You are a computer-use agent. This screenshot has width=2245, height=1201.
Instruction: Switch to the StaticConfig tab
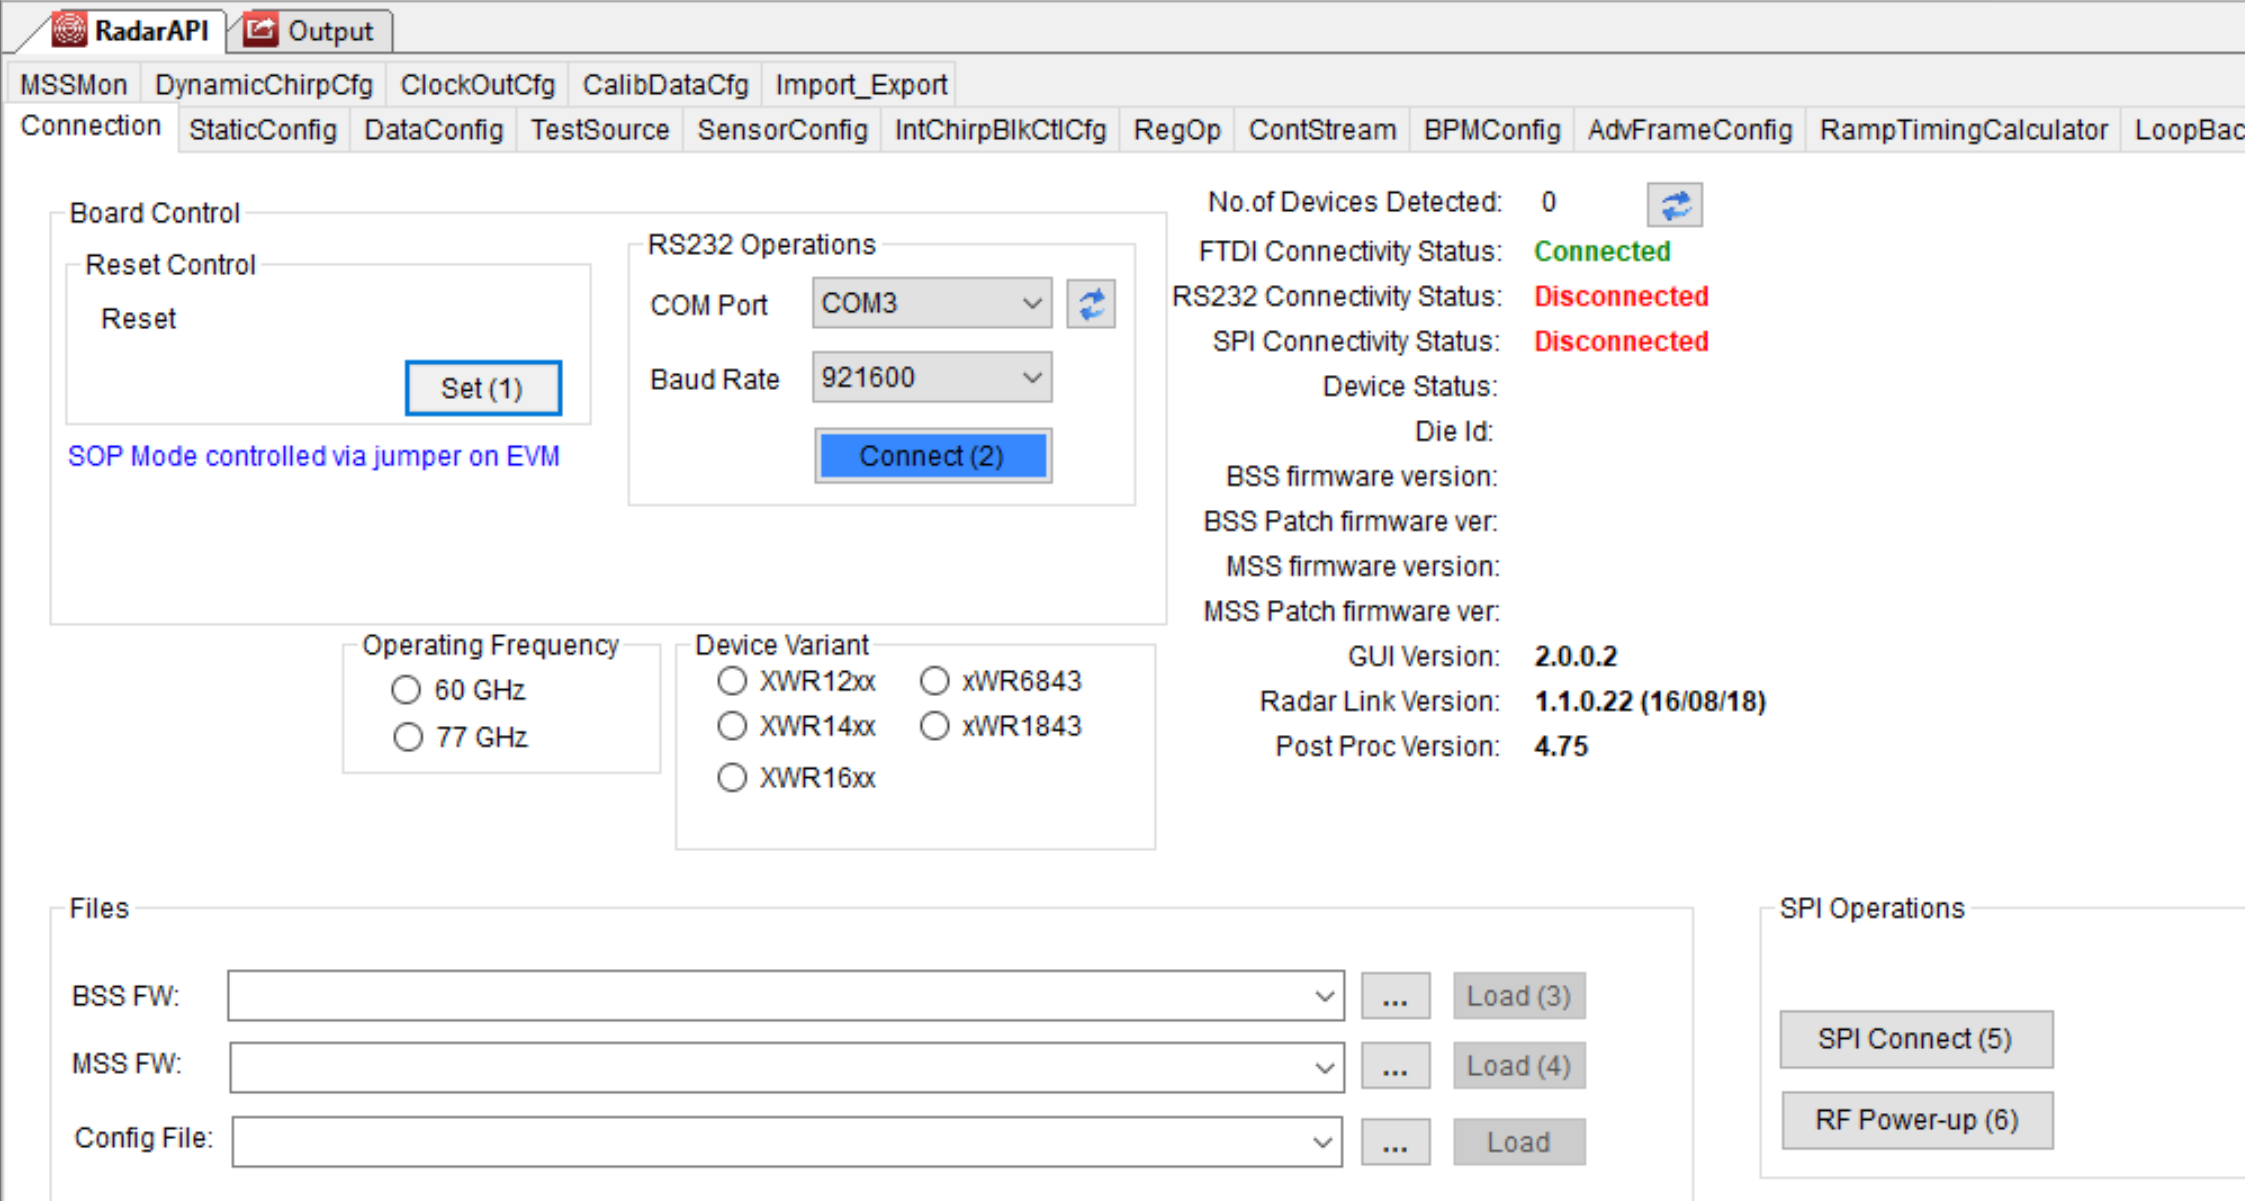click(x=263, y=130)
